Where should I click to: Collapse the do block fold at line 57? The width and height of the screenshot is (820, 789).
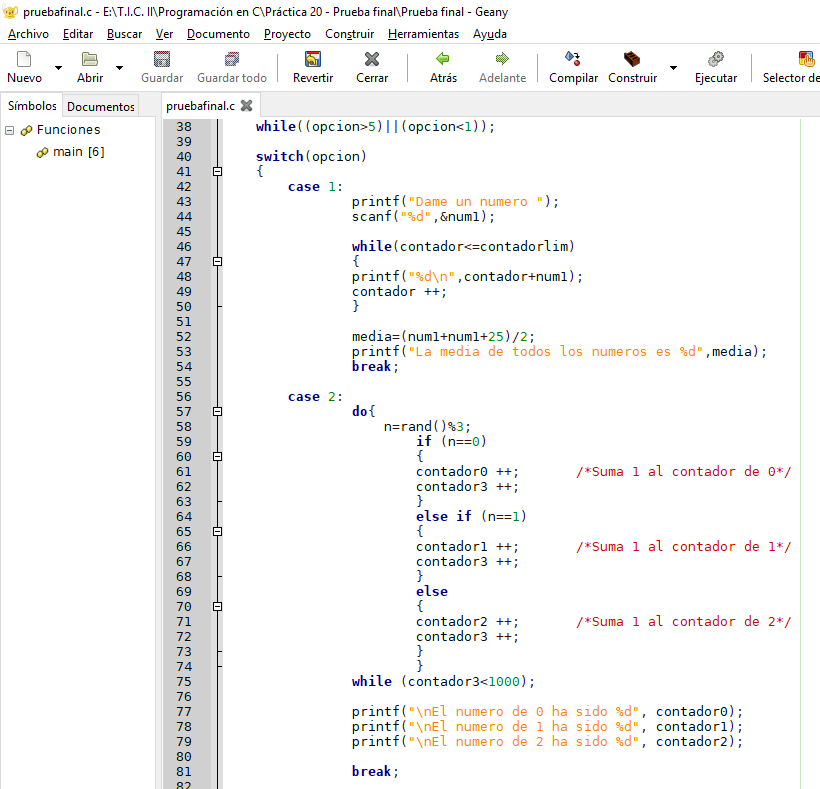pyautogui.click(x=218, y=411)
